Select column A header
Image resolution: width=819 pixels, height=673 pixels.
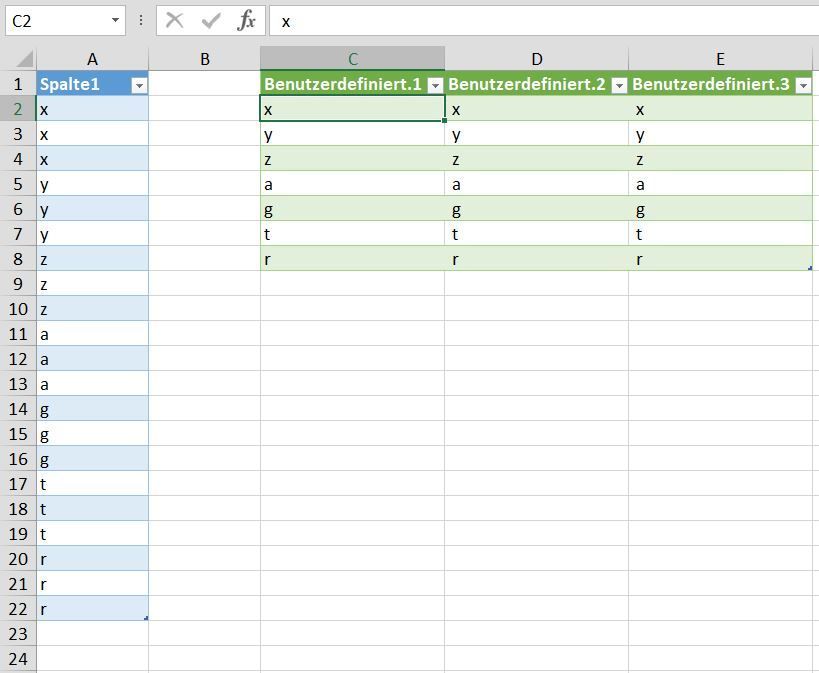click(92, 59)
